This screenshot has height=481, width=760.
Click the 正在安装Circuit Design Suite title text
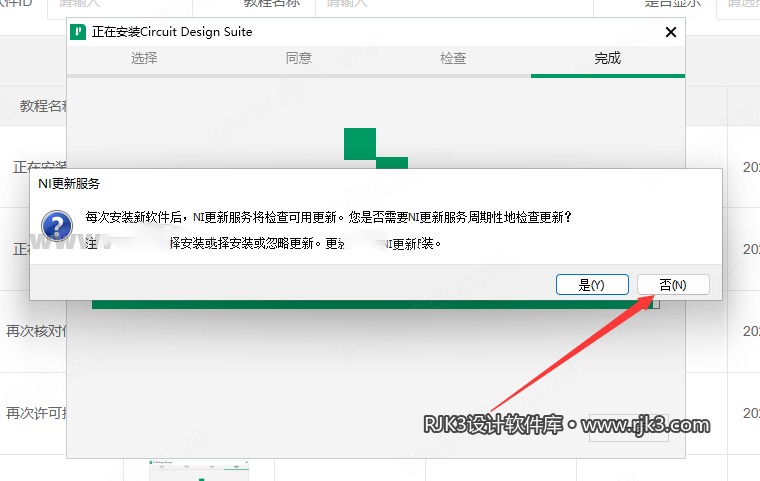[172, 32]
